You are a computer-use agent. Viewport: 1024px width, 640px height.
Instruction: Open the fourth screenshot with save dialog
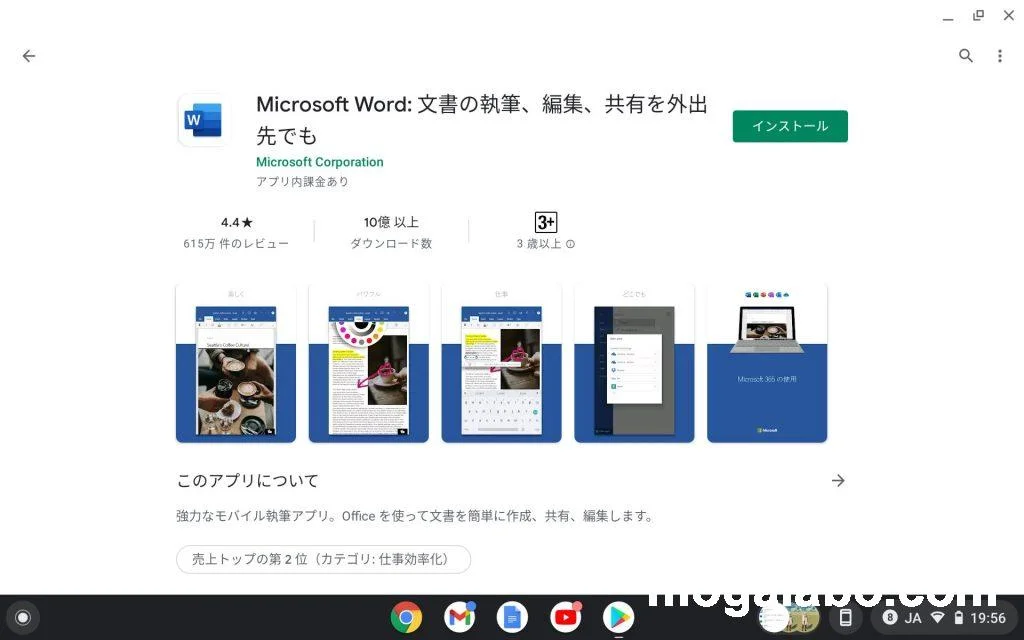pos(634,363)
